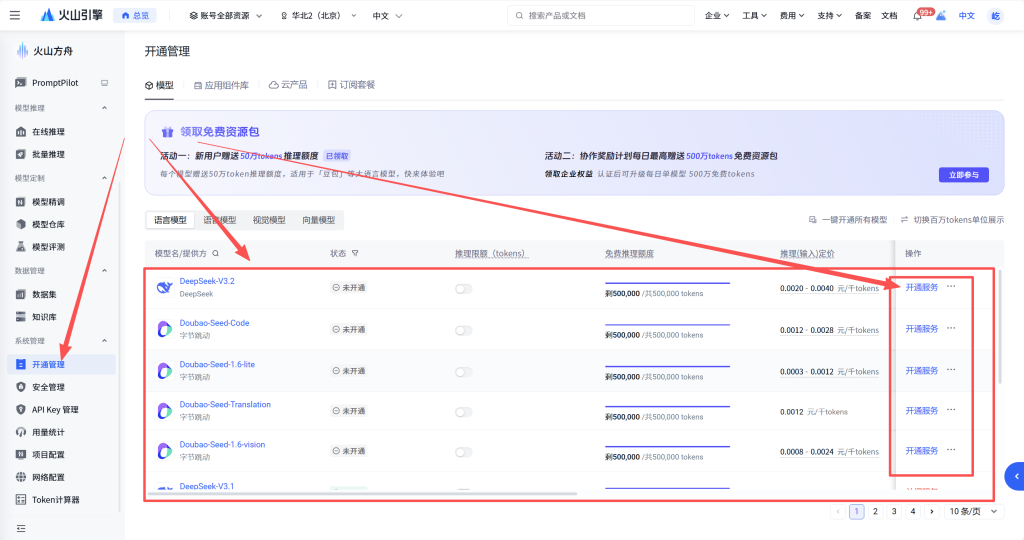Open 用量统计 in the sidebar

(48, 432)
